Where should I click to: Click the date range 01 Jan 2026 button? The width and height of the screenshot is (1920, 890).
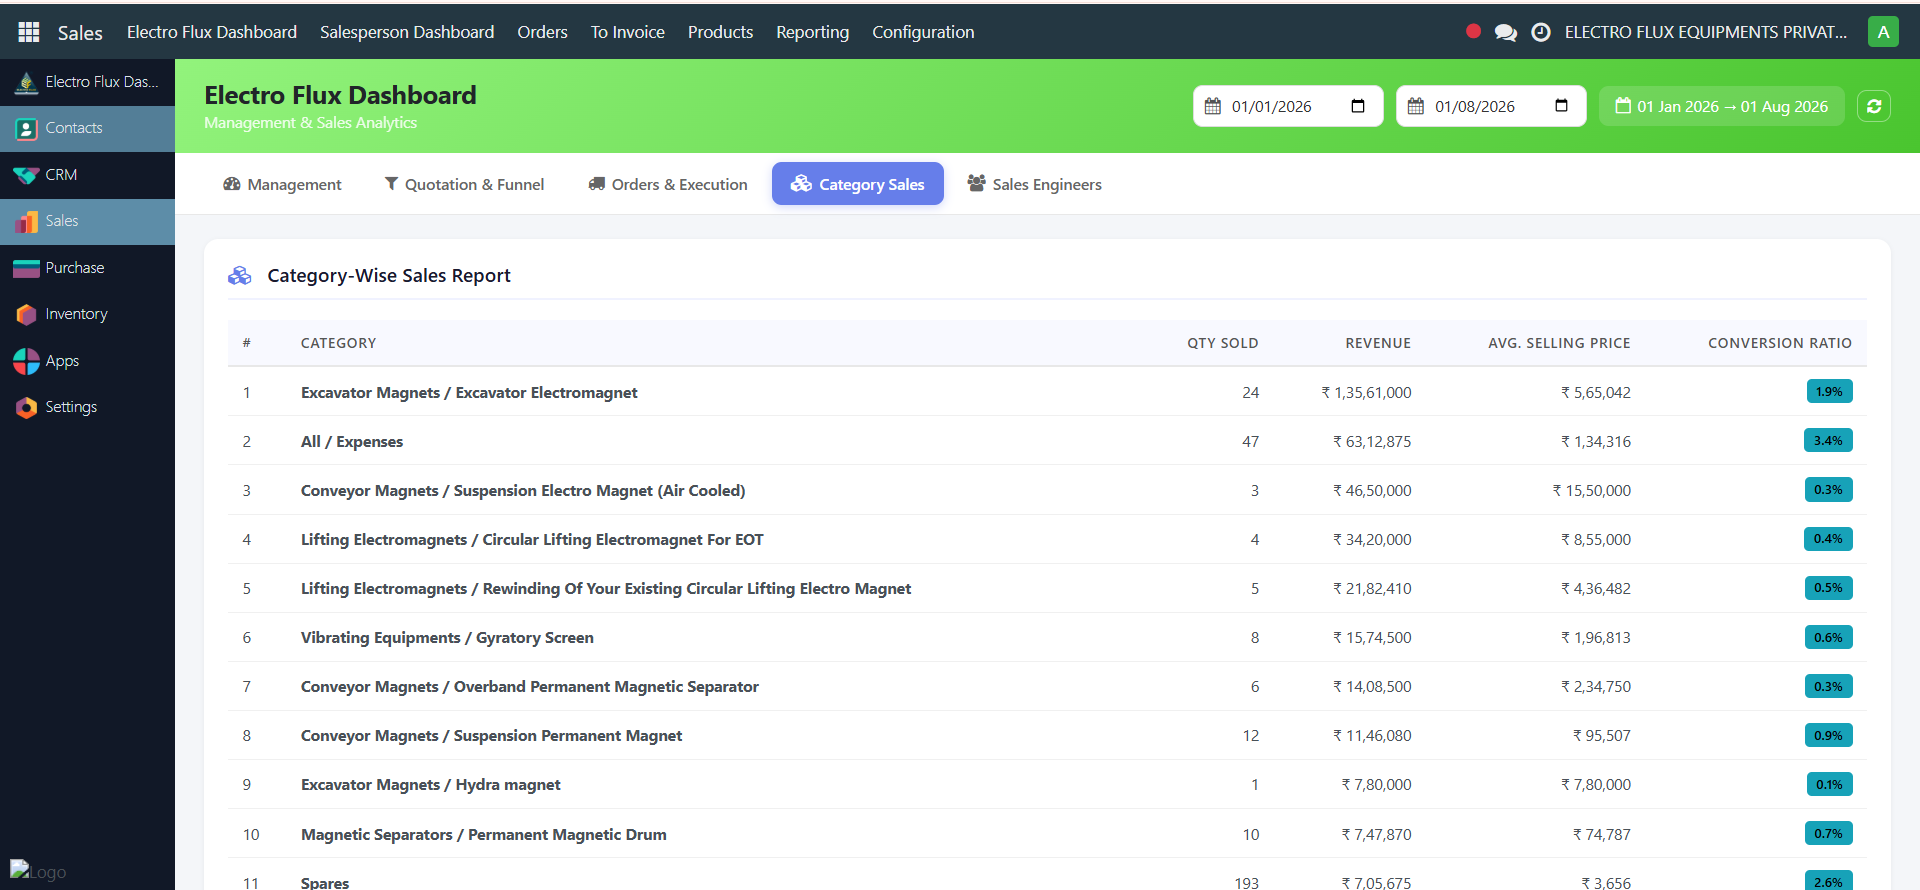(x=1722, y=106)
